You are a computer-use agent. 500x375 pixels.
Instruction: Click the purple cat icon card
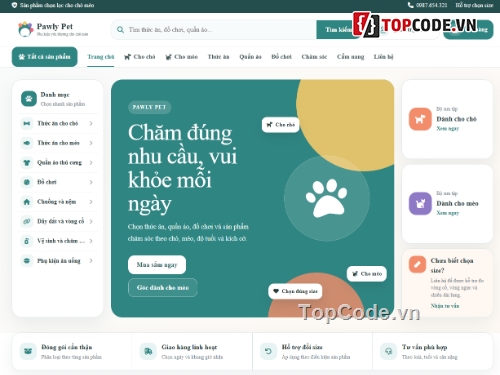[420, 203]
